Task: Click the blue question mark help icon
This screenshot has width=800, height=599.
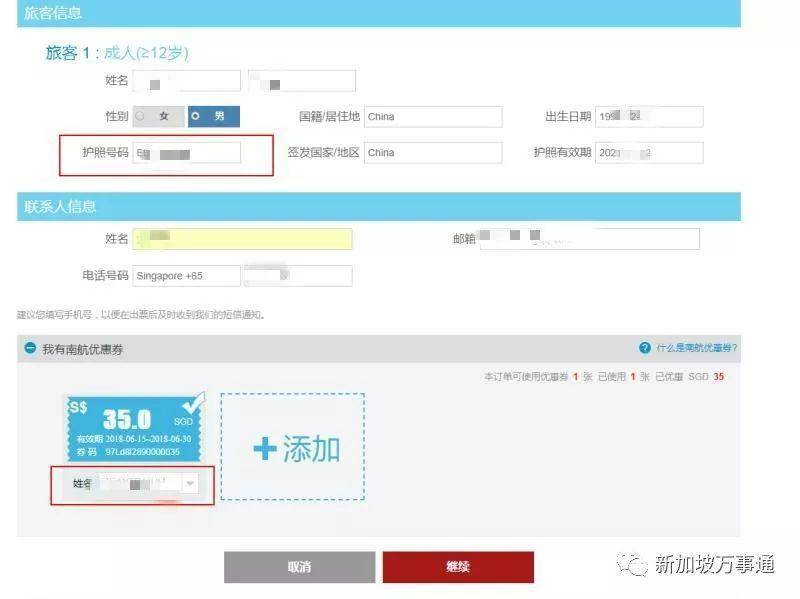Action: pyautogui.click(x=644, y=348)
